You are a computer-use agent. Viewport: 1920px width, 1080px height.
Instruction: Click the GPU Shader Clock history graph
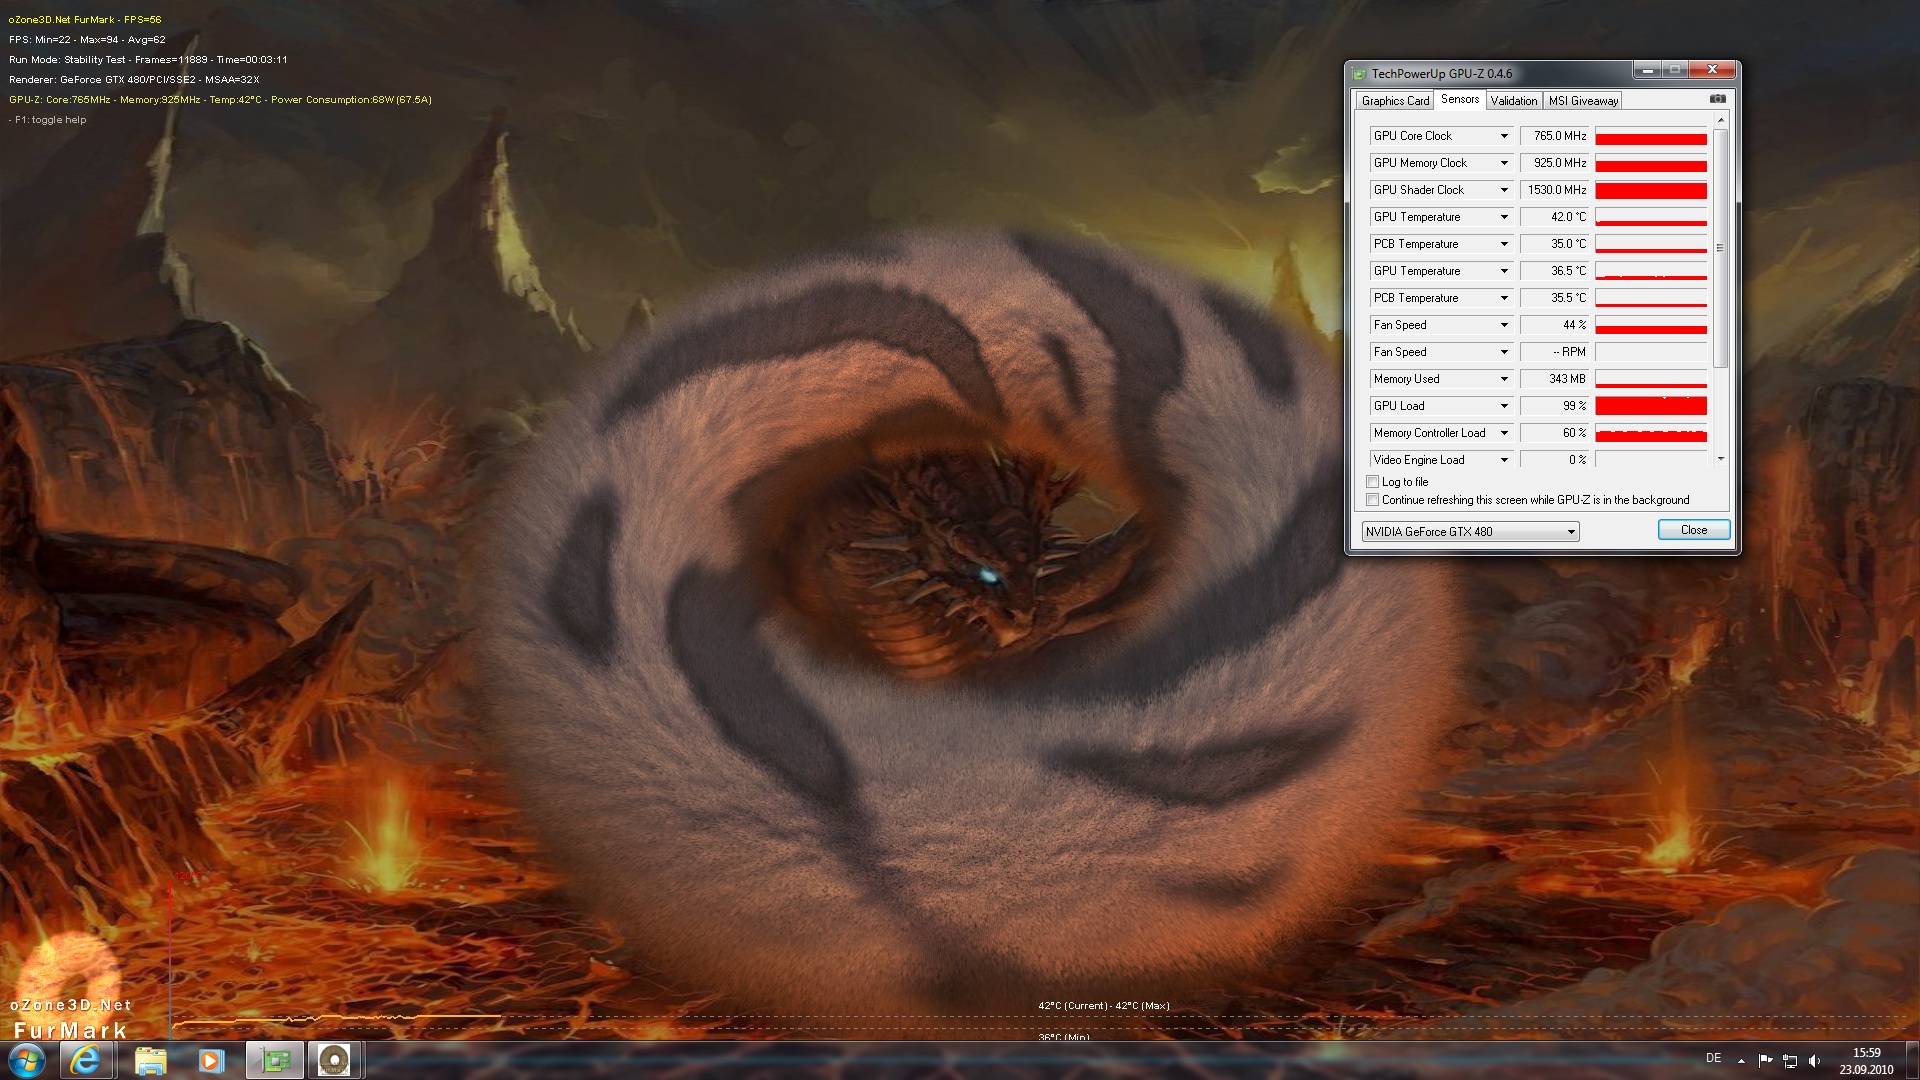(x=1651, y=190)
